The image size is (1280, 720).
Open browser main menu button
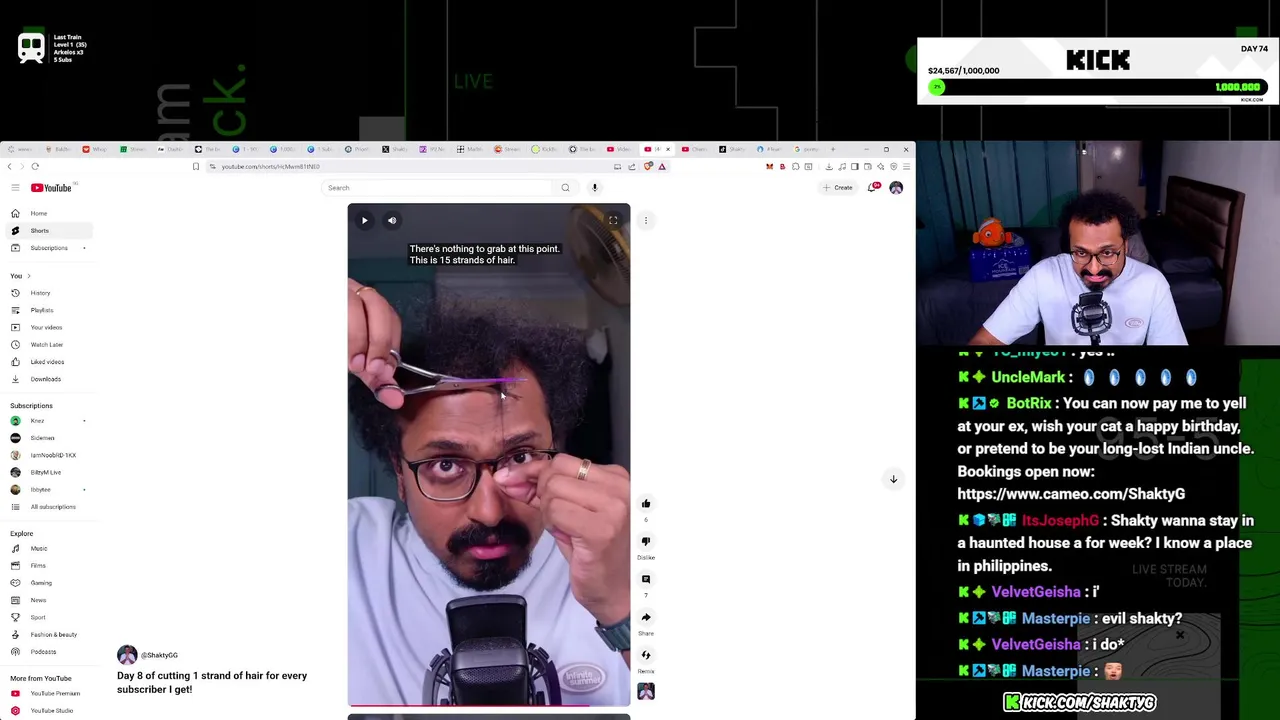[x=906, y=166]
